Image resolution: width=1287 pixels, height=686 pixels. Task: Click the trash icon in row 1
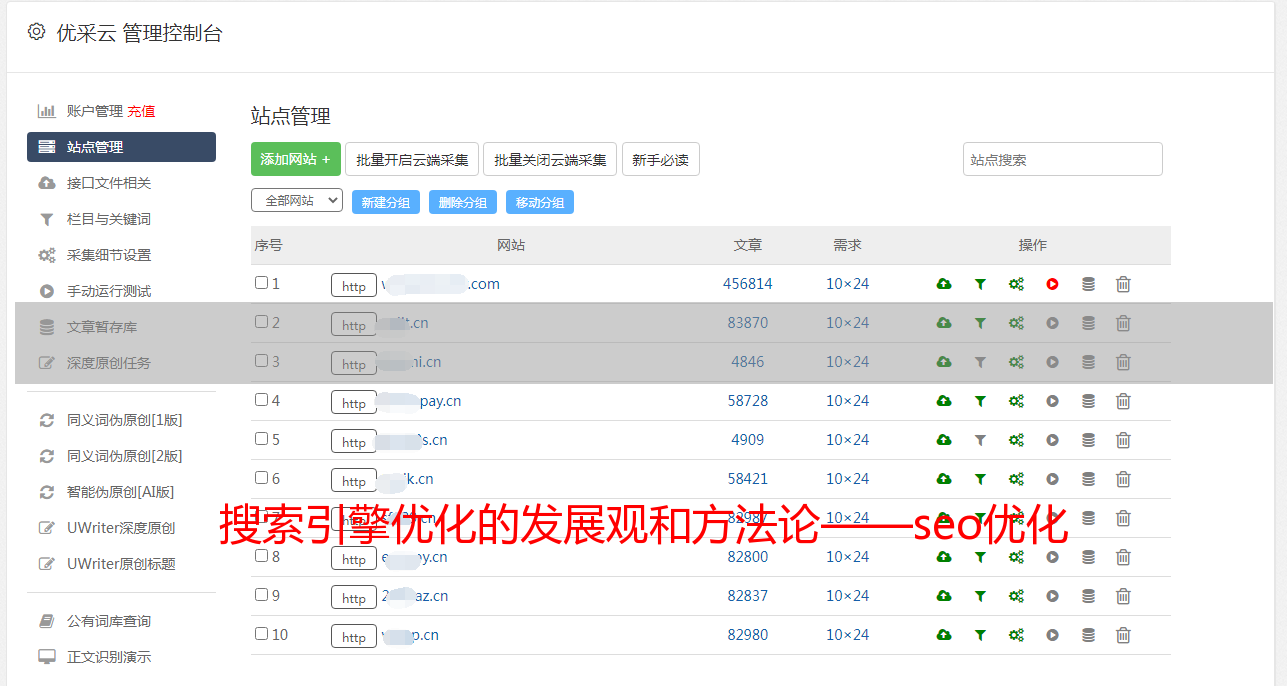[1123, 284]
